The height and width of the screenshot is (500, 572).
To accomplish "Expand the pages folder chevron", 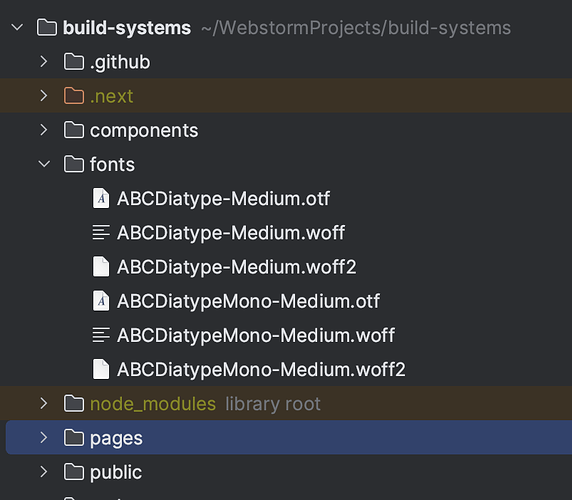I will click(x=44, y=438).
